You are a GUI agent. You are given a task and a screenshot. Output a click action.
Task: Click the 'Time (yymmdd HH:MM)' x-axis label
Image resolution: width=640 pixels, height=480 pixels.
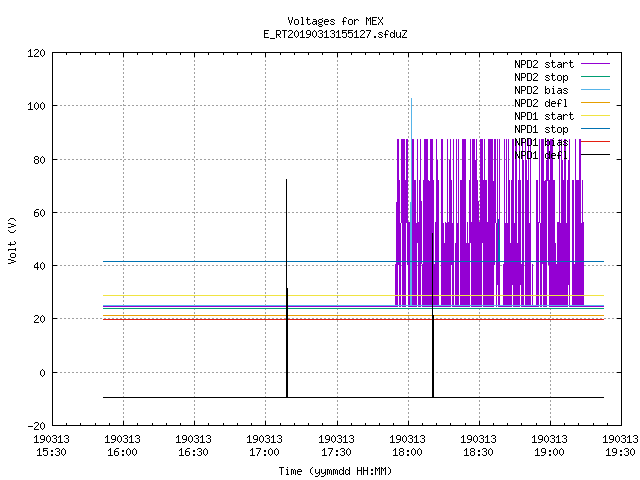[x=335, y=471]
